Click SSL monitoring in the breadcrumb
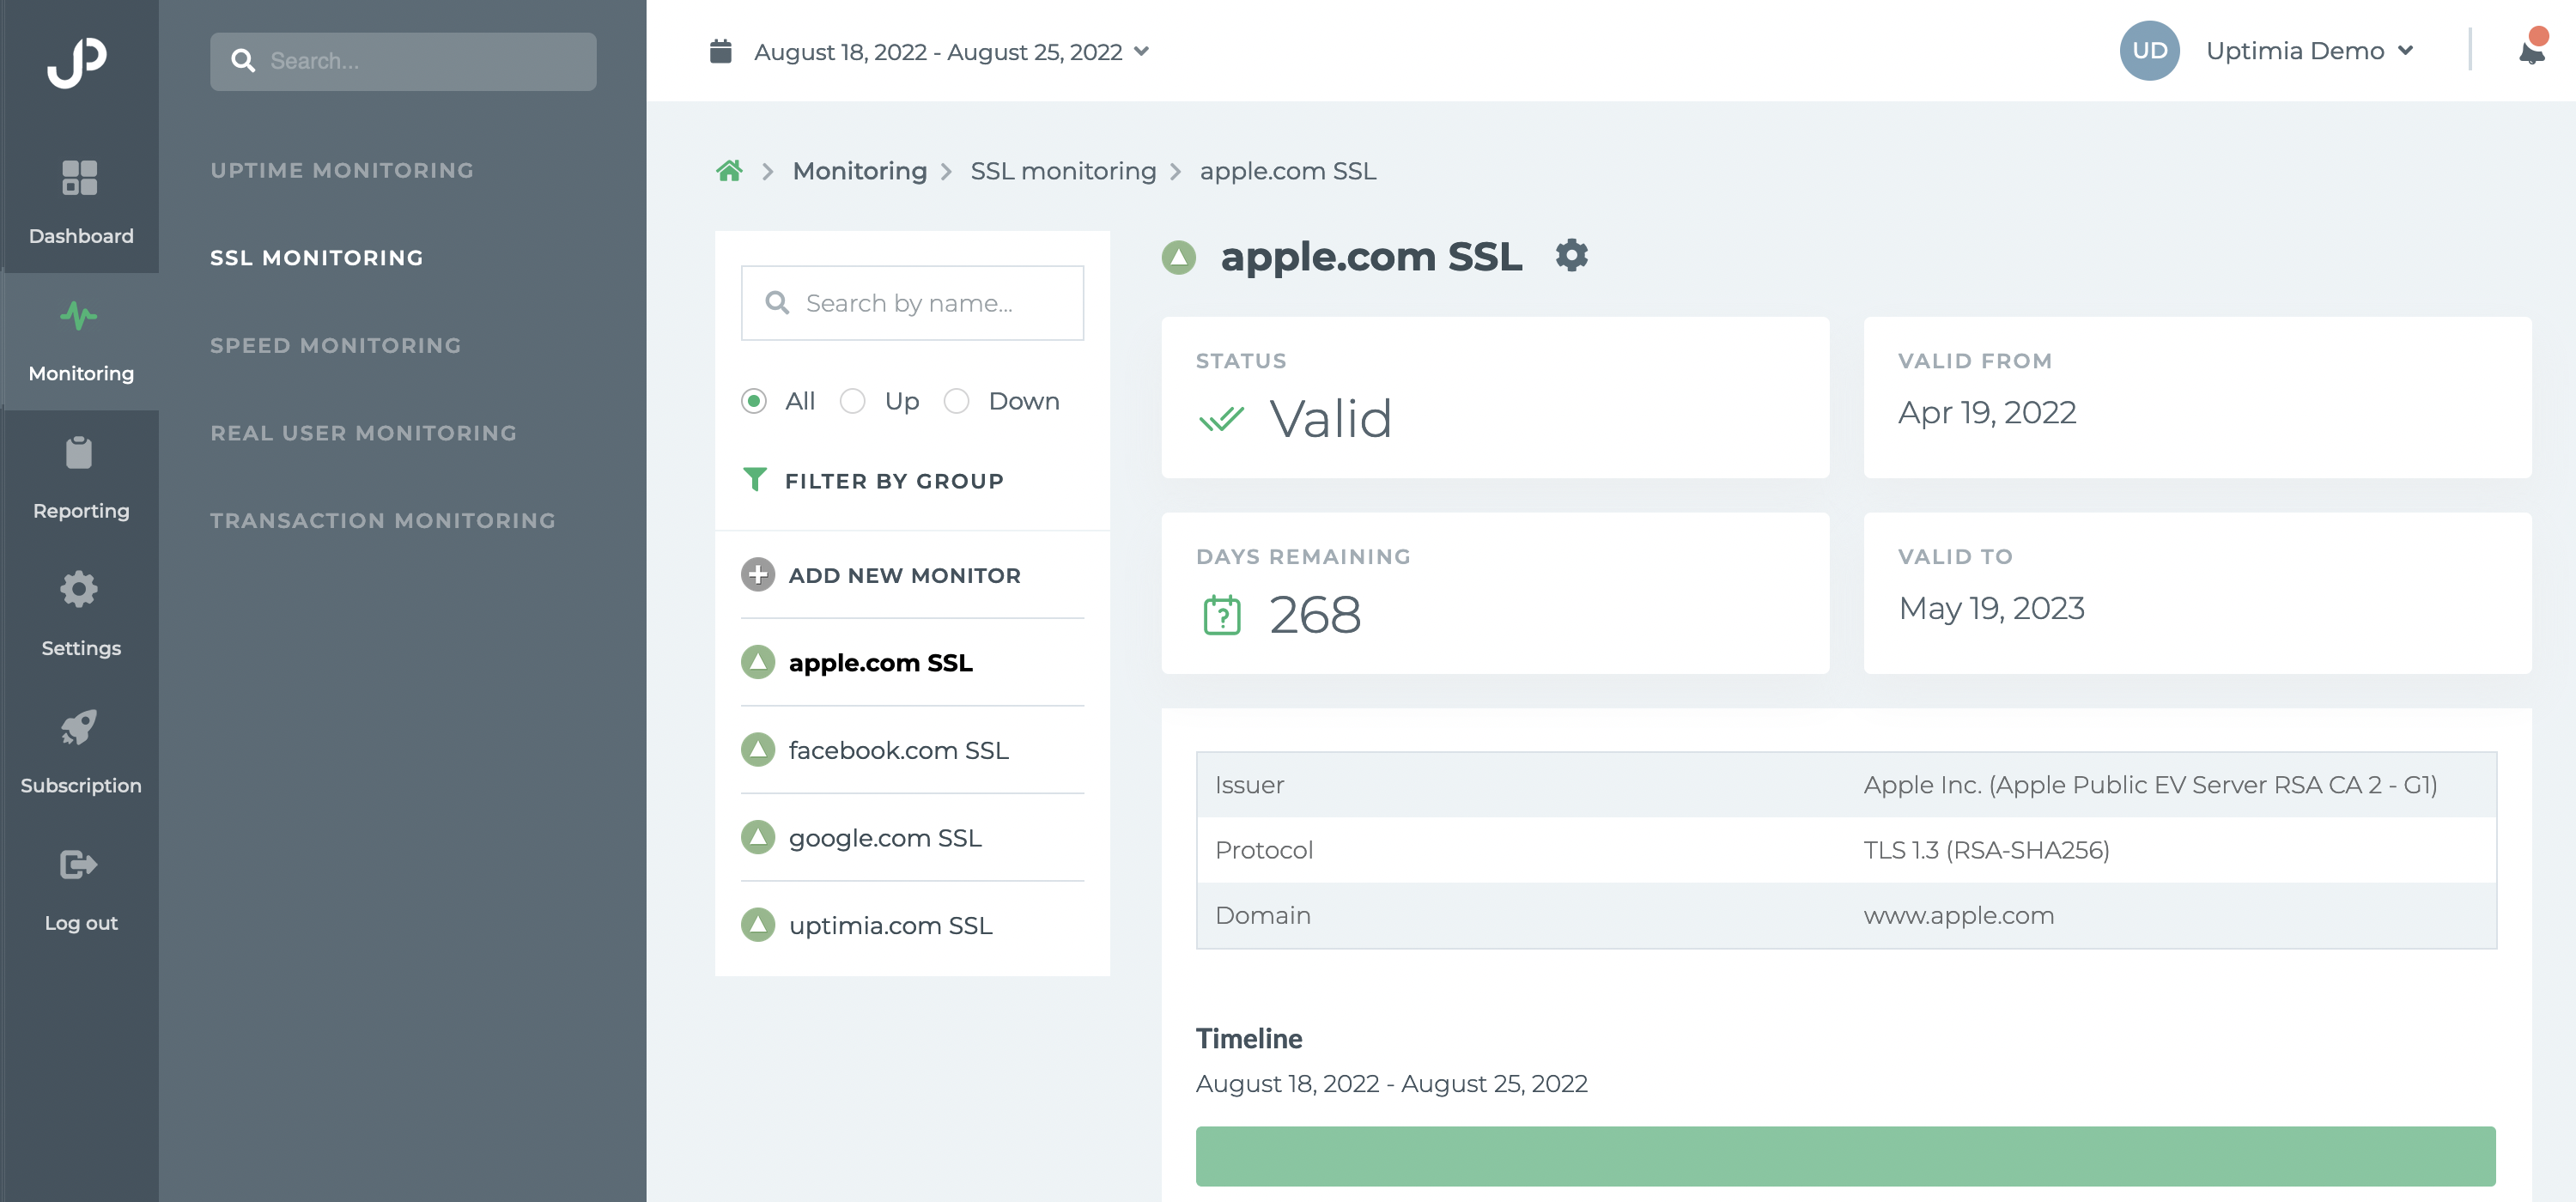Viewport: 2576px width, 1202px height. 1062,171
